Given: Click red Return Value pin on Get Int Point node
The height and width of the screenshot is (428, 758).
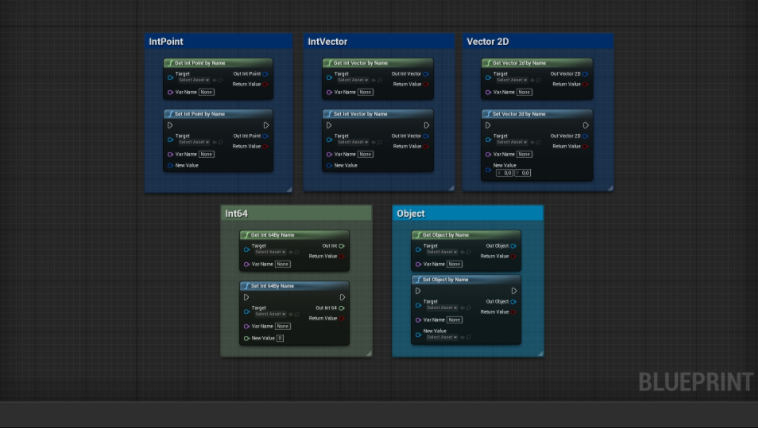Looking at the screenshot, I should (x=265, y=84).
